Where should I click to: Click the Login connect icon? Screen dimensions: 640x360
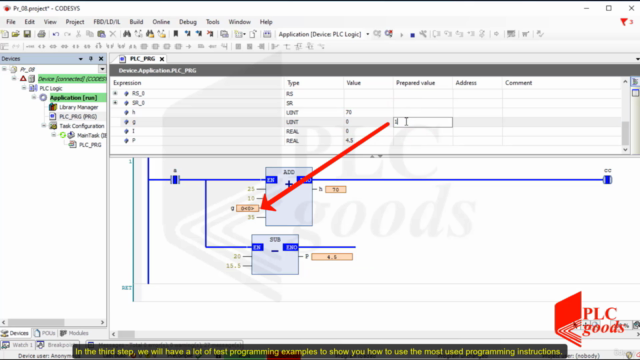[377, 34]
